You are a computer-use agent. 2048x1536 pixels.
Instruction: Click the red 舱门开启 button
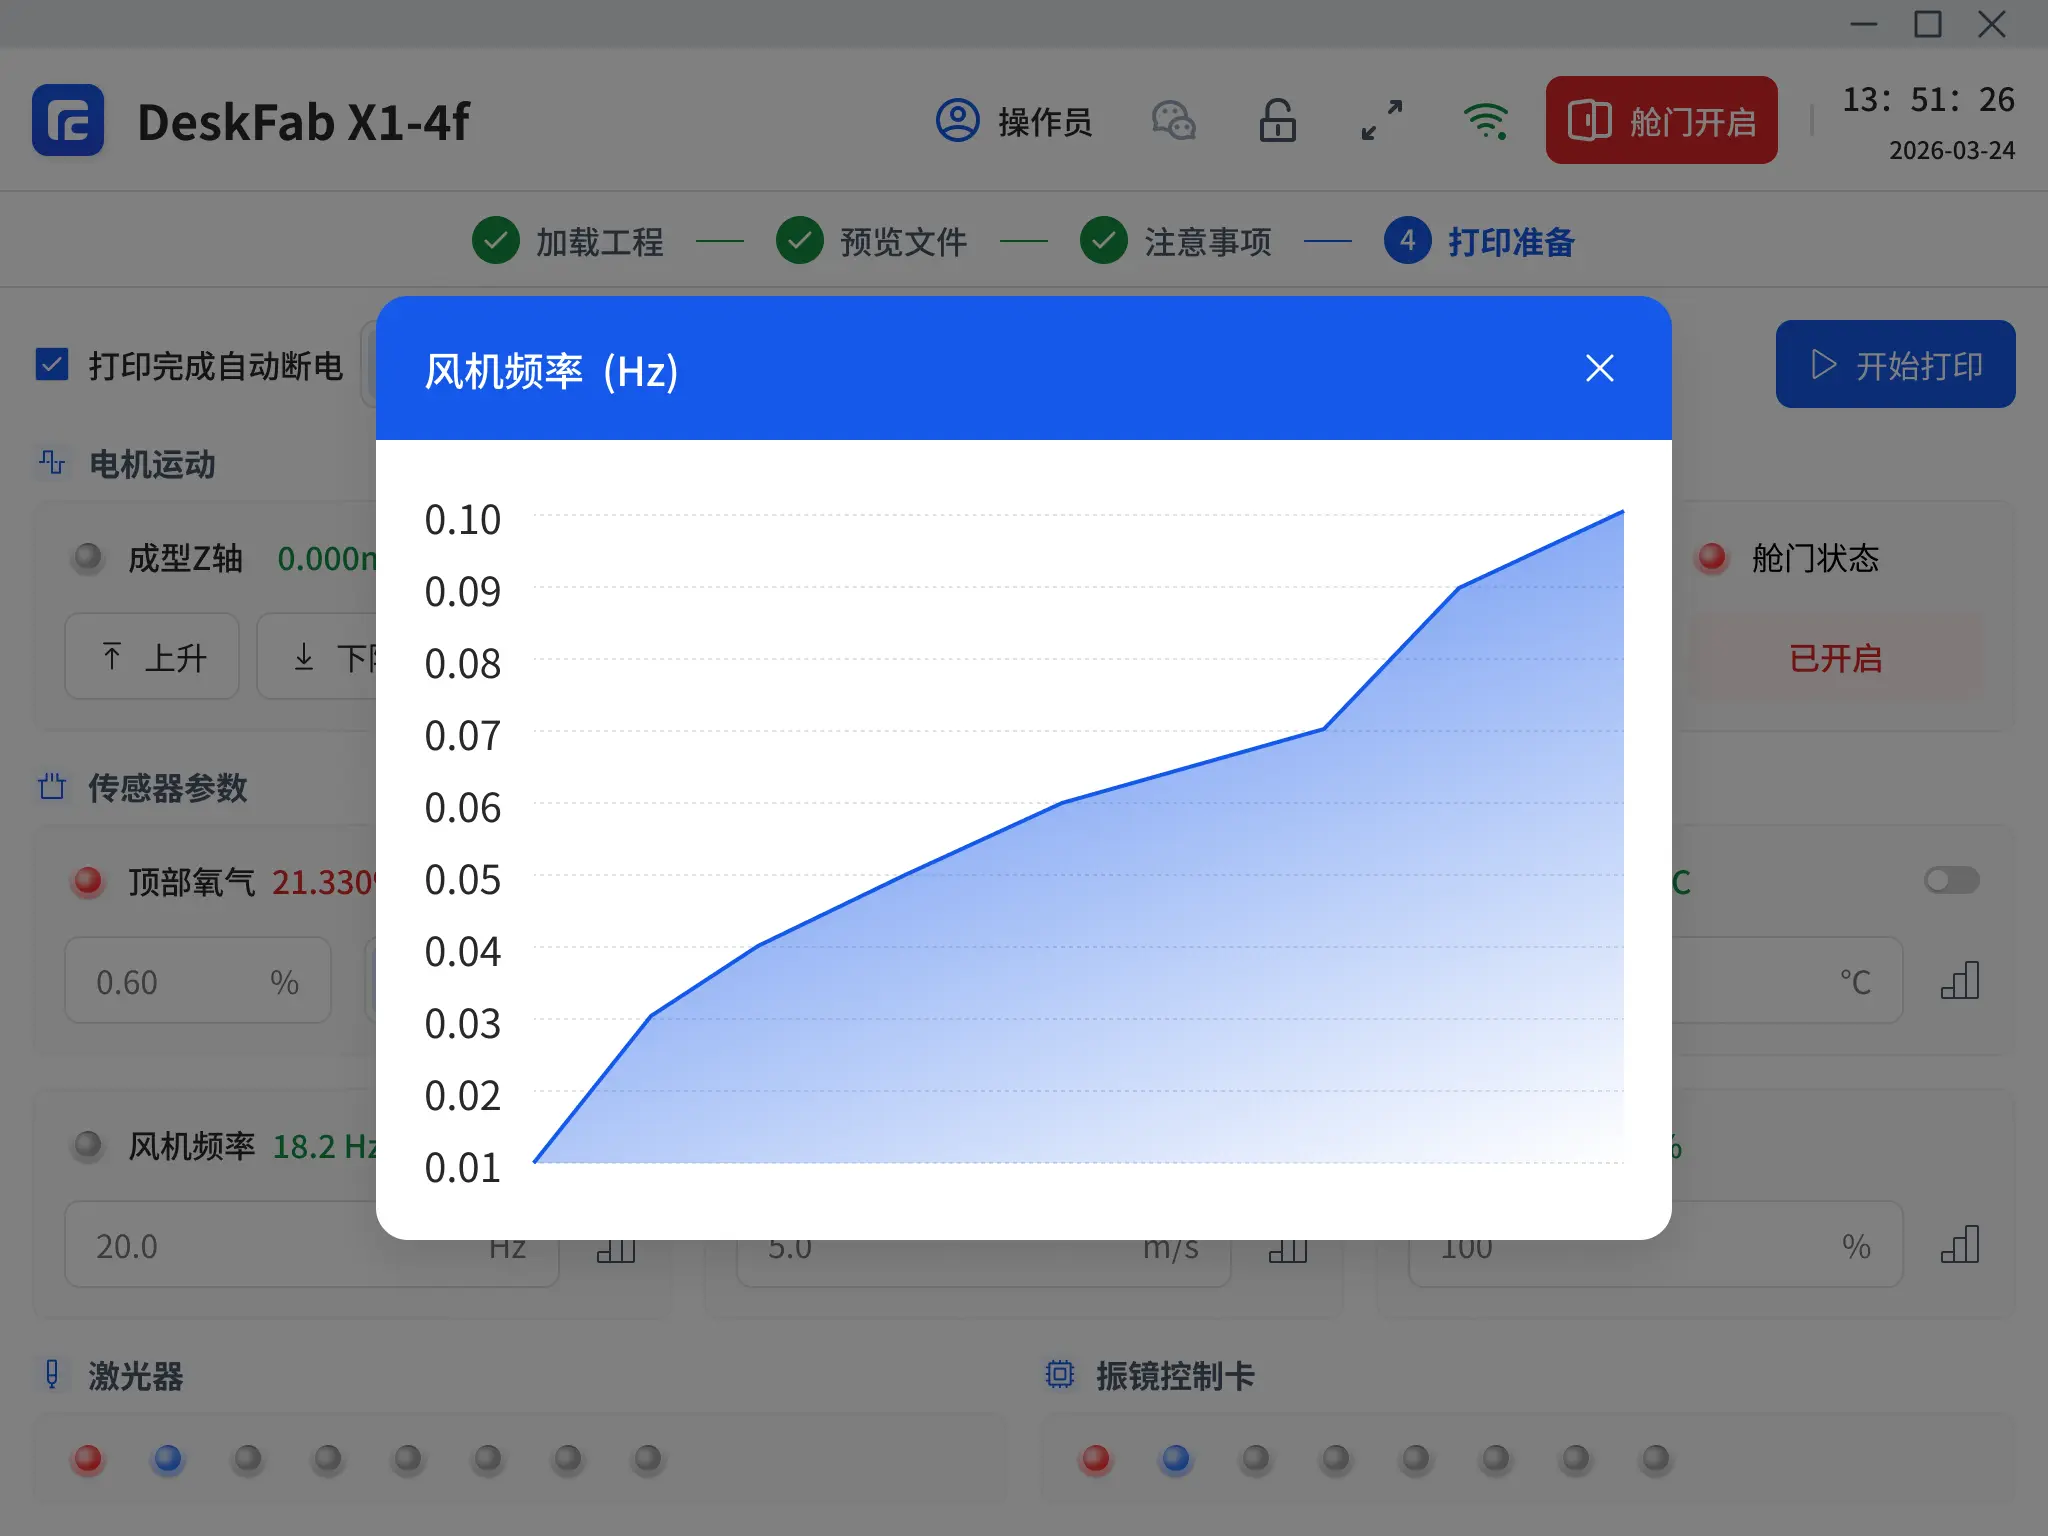click(x=1661, y=121)
